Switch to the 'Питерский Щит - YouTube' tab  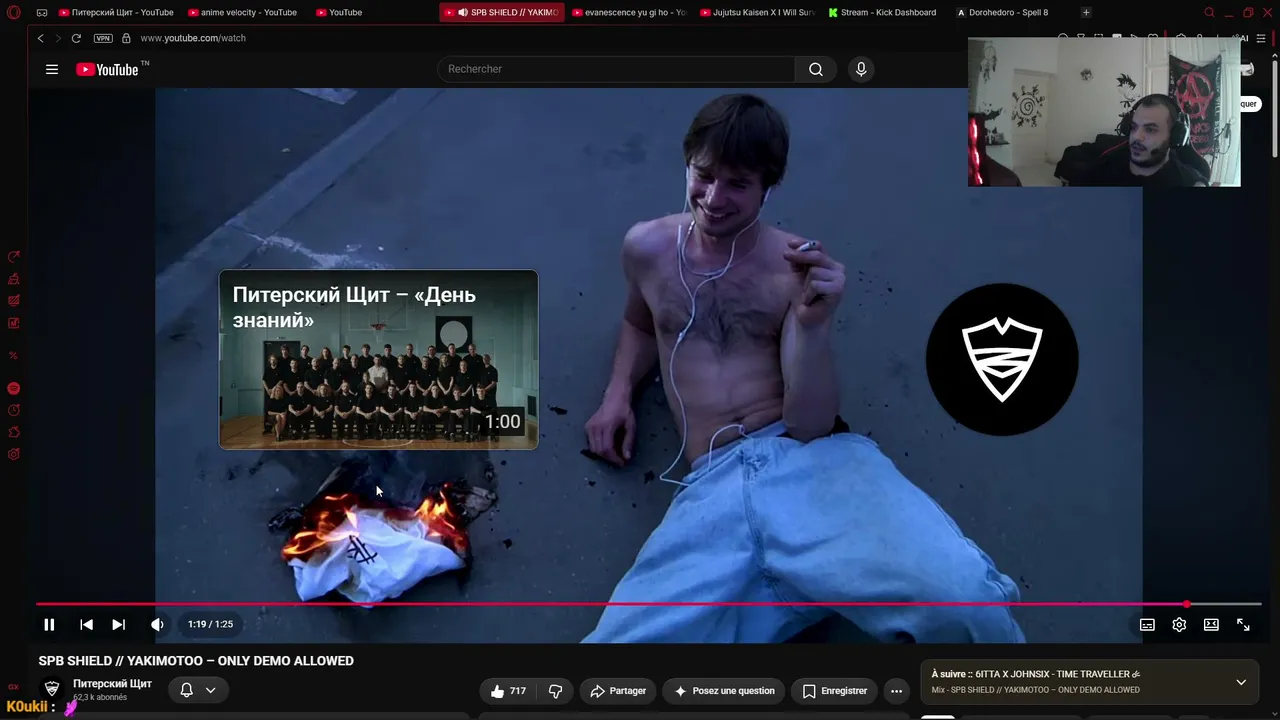tap(115, 13)
